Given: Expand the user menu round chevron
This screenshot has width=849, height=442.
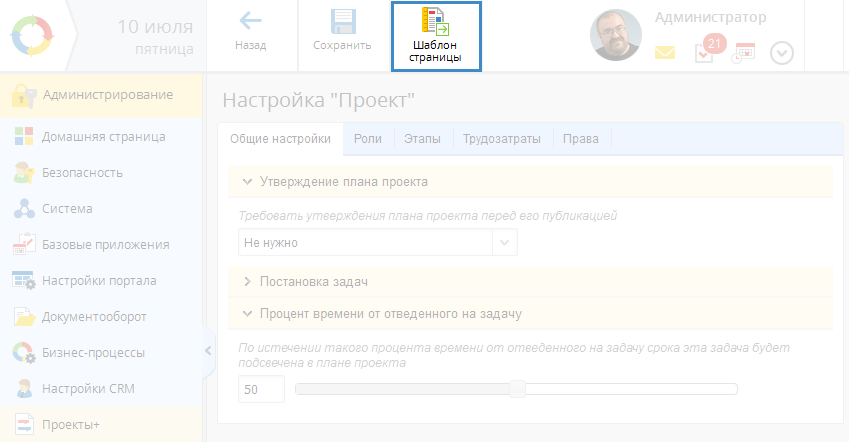Looking at the screenshot, I should [782, 53].
